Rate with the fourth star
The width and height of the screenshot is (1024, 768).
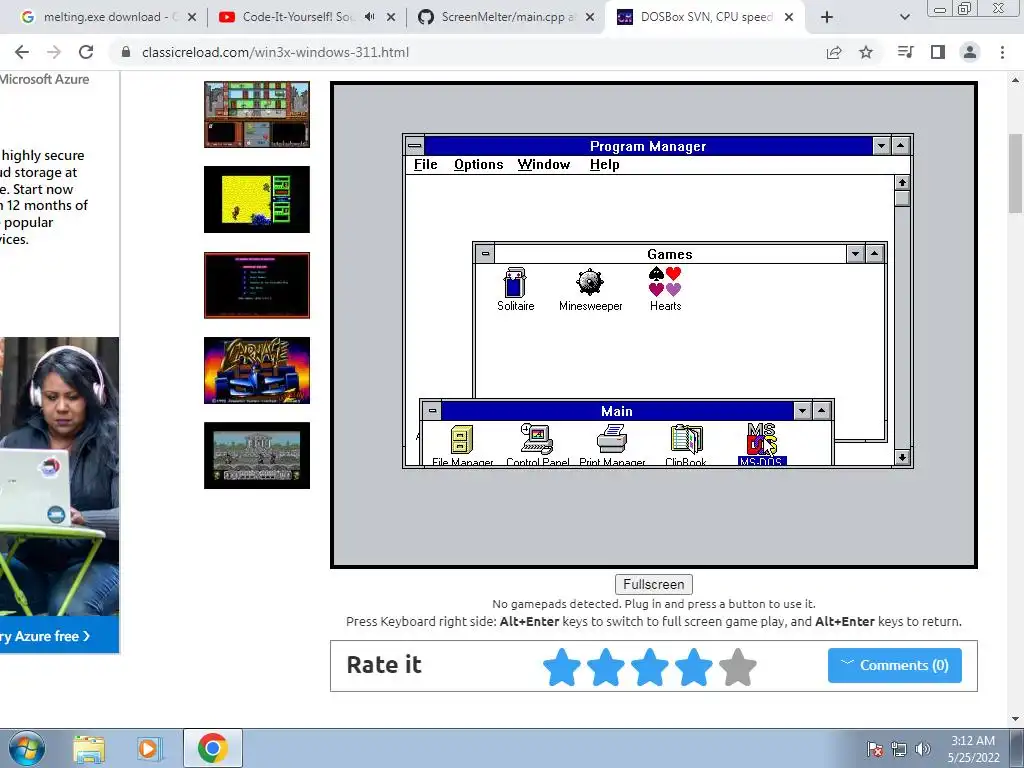tap(694, 667)
